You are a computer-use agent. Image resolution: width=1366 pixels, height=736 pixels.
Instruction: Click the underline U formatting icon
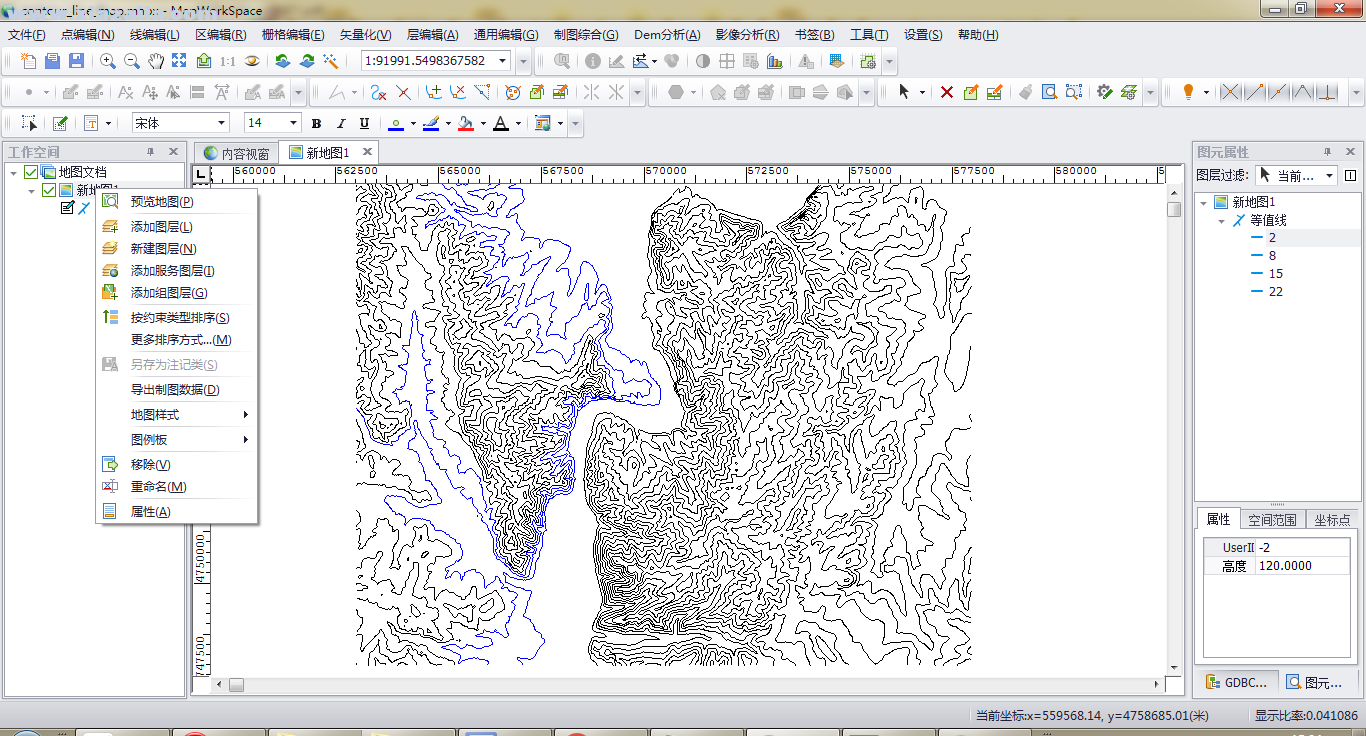click(364, 124)
